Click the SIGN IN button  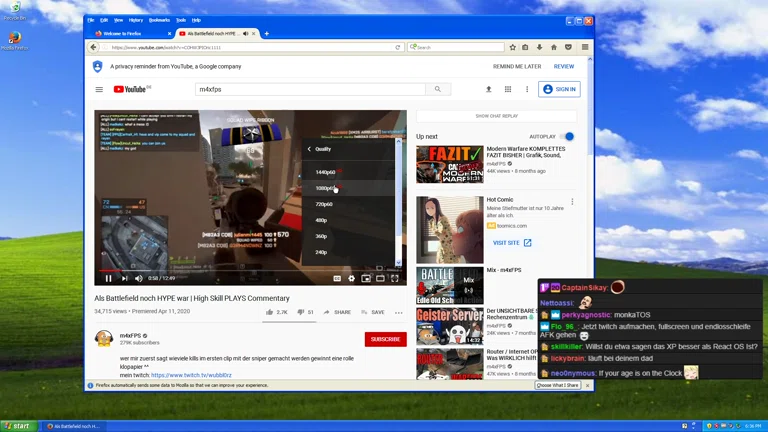tap(559, 89)
